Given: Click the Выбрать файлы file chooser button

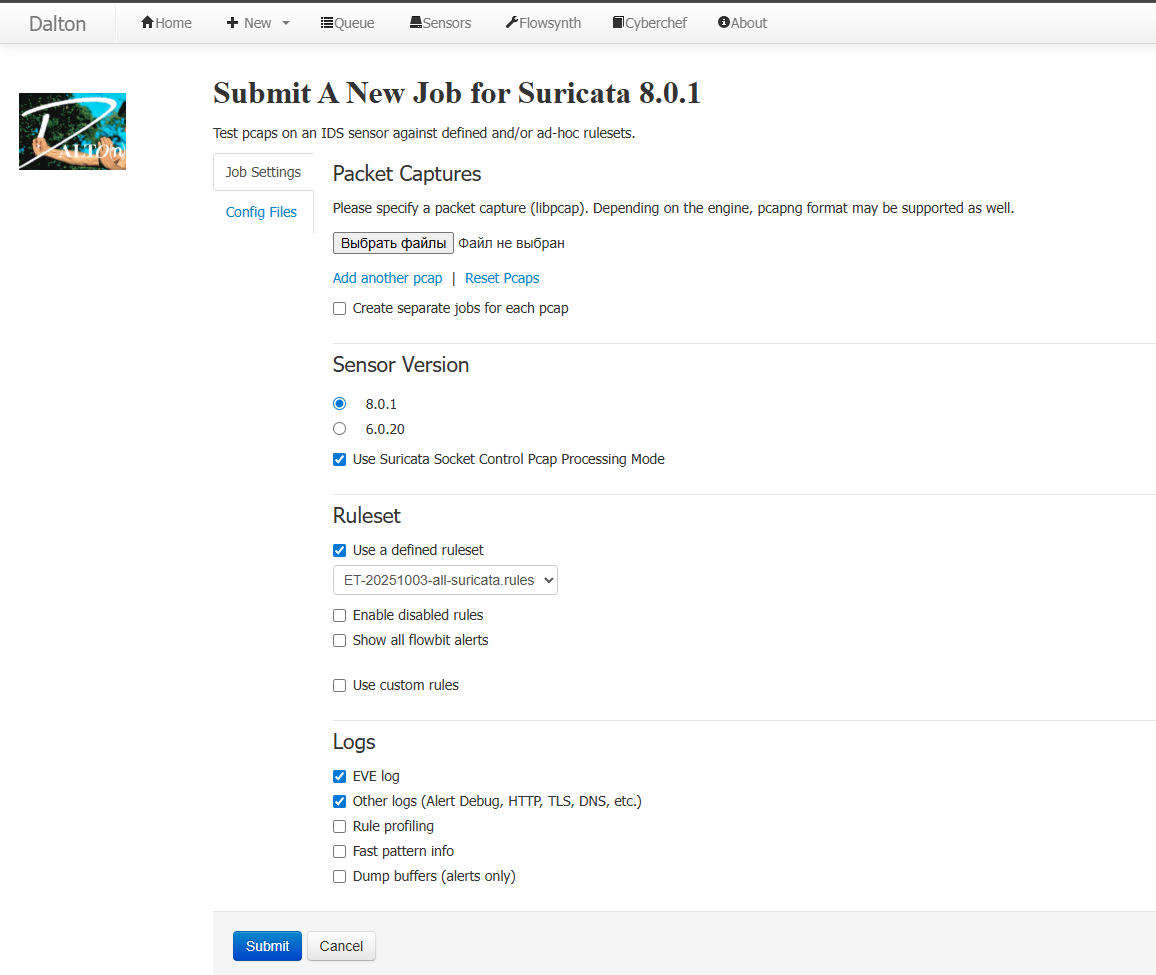Looking at the screenshot, I should pos(393,243).
